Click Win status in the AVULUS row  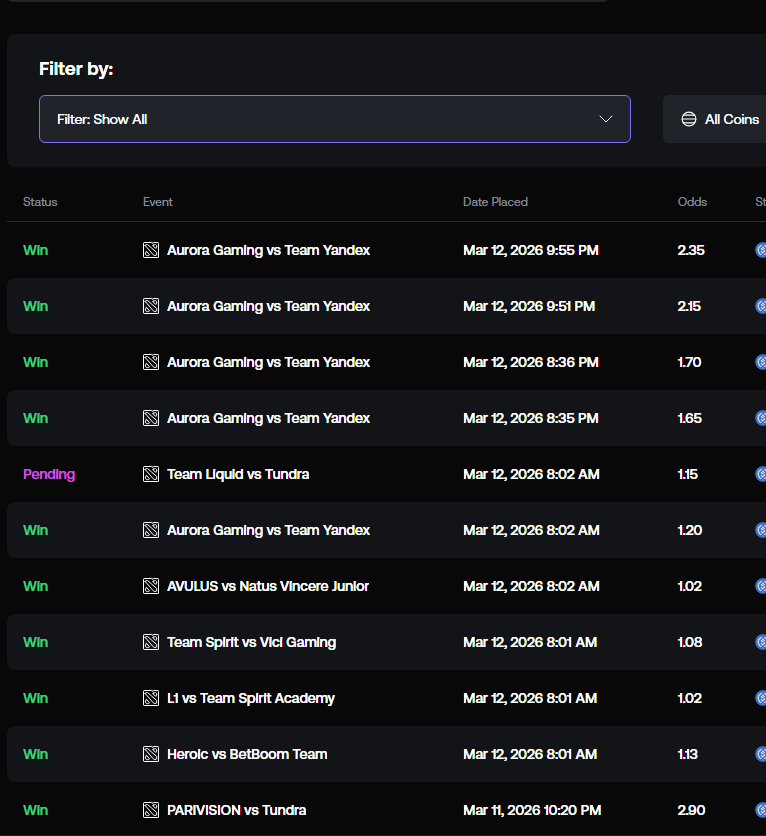click(36, 586)
